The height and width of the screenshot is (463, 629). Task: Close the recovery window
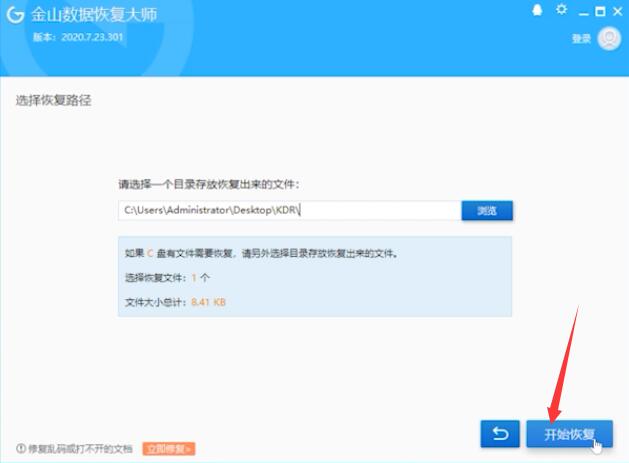[x=618, y=11]
